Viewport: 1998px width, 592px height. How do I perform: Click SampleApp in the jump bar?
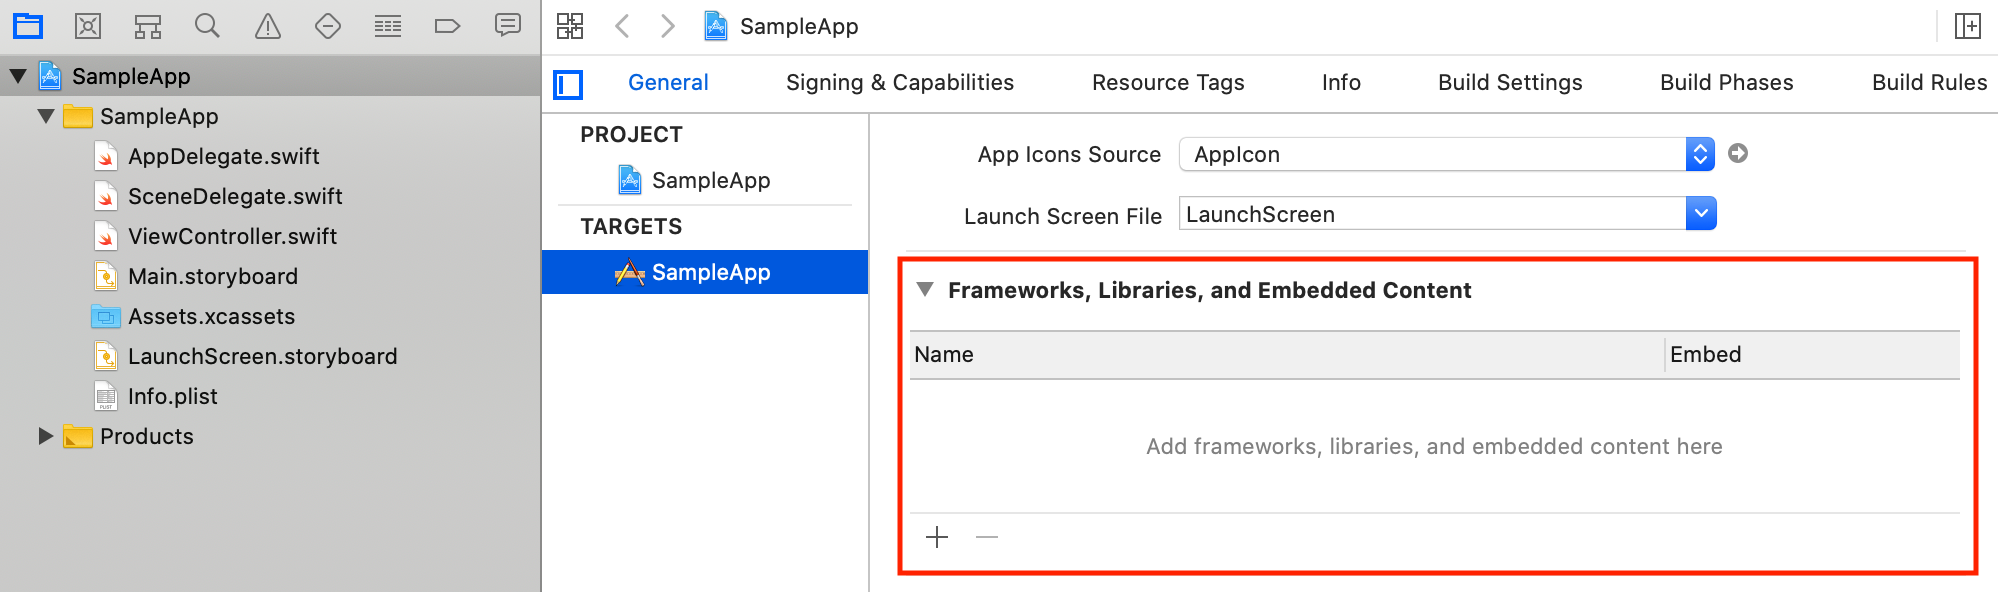tap(781, 26)
